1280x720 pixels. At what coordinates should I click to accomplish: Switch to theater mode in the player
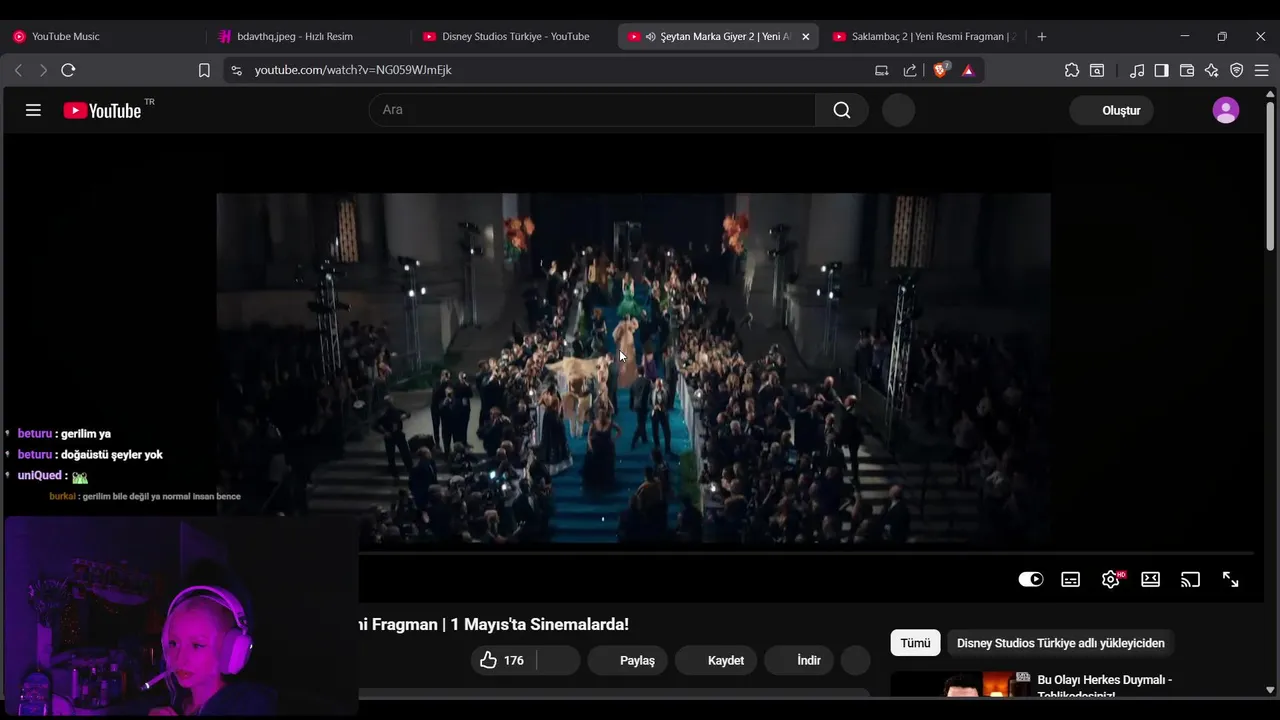[1151, 579]
